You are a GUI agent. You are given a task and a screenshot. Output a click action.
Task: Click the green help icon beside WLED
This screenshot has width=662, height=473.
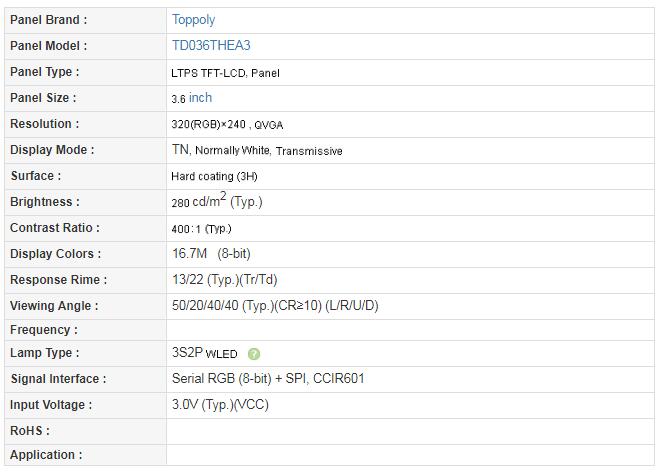(x=254, y=354)
